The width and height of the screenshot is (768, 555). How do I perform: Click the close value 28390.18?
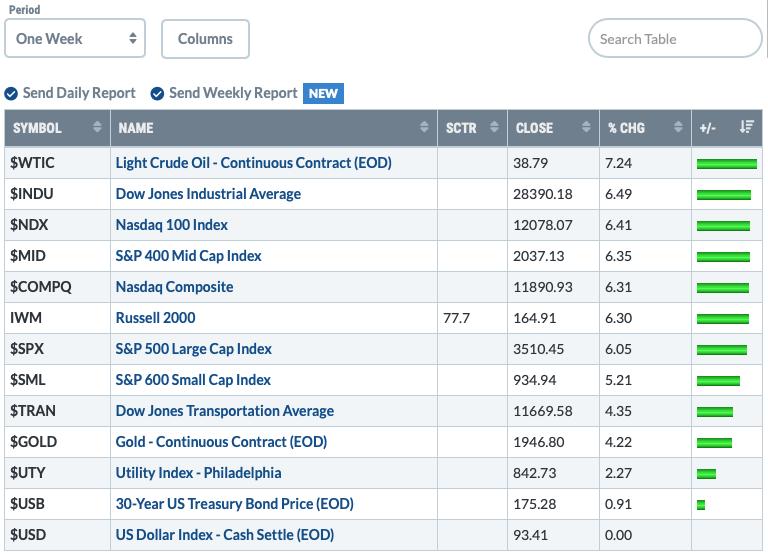click(543, 194)
